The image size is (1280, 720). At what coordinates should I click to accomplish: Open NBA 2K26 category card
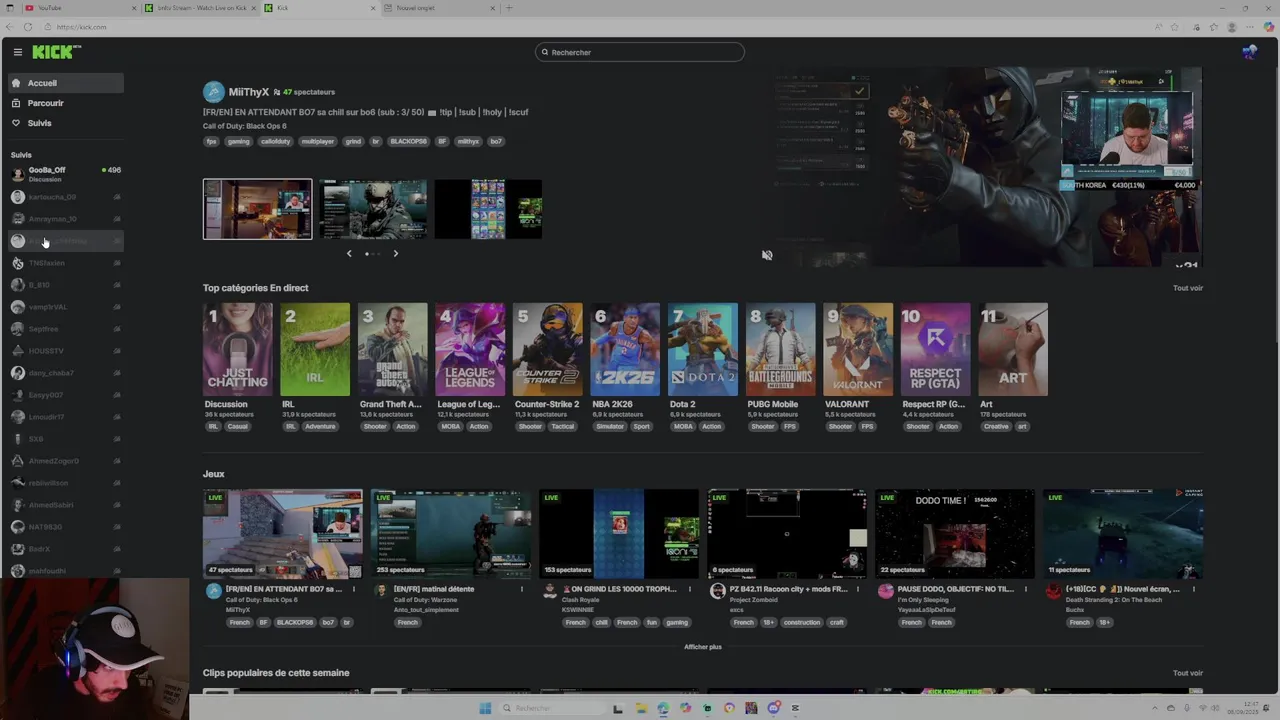coord(625,349)
